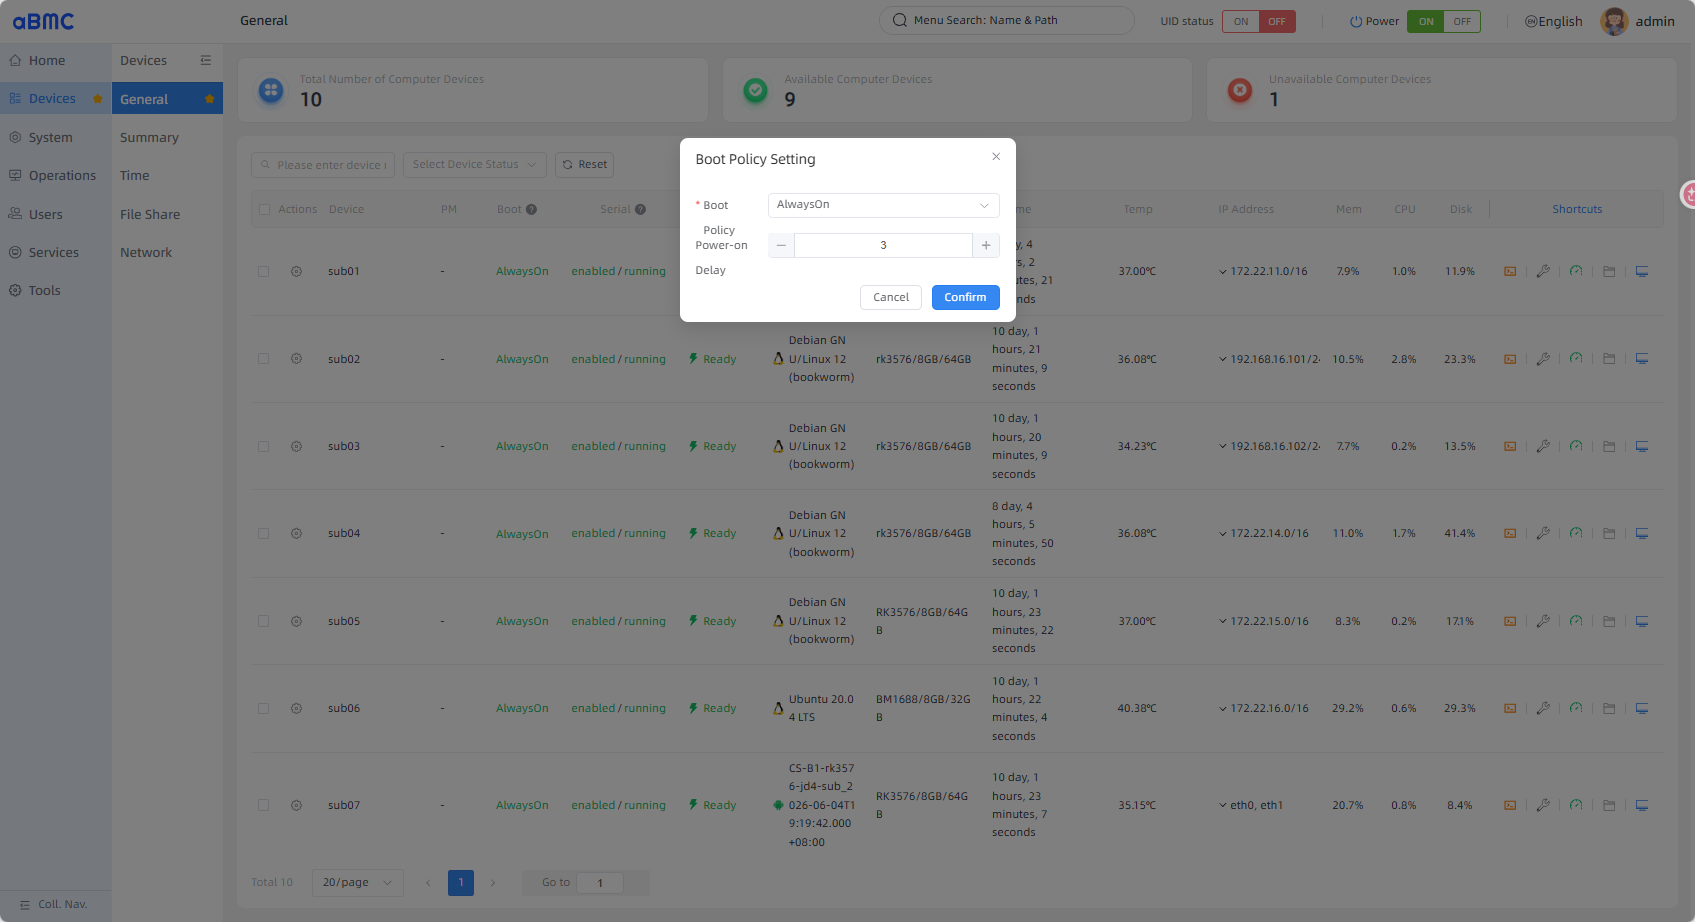The image size is (1695, 922).
Task: Open the remote desktop monitor icon for sub03
Action: [1642, 446]
